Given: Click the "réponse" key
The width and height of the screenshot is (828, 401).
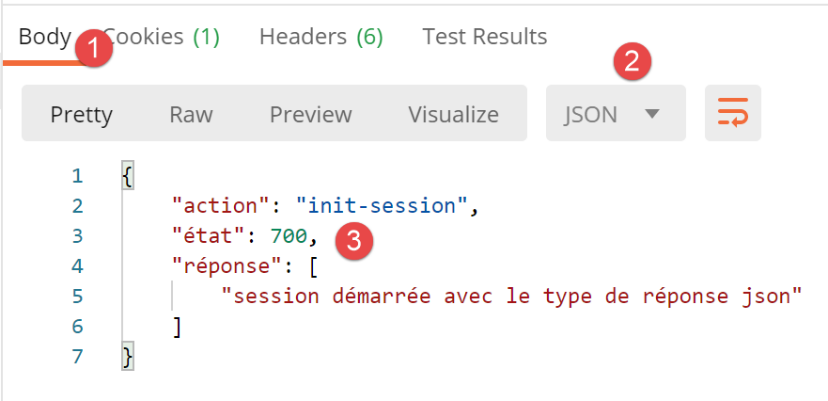Looking at the screenshot, I should (231, 267).
